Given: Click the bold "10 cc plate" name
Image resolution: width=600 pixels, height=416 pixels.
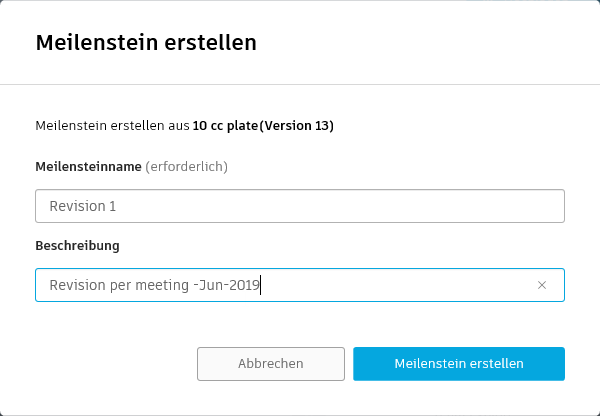Looking at the screenshot, I should point(226,126).
